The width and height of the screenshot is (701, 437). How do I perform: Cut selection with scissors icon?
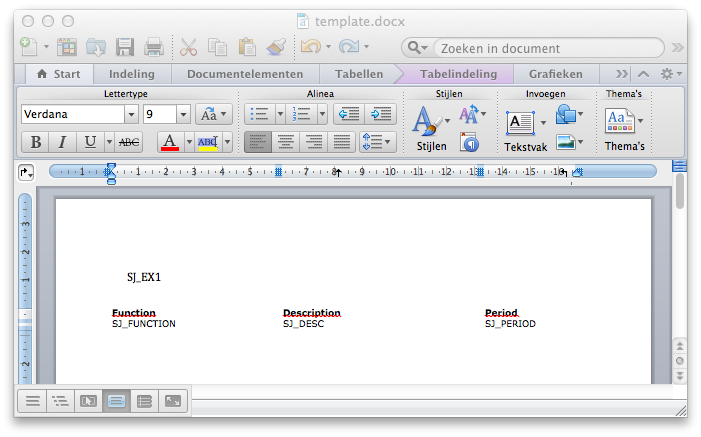188,47
